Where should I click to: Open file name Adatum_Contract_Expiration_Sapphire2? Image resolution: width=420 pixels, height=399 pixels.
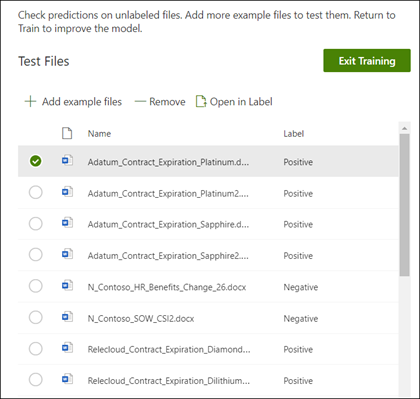[x=168, y=256]
